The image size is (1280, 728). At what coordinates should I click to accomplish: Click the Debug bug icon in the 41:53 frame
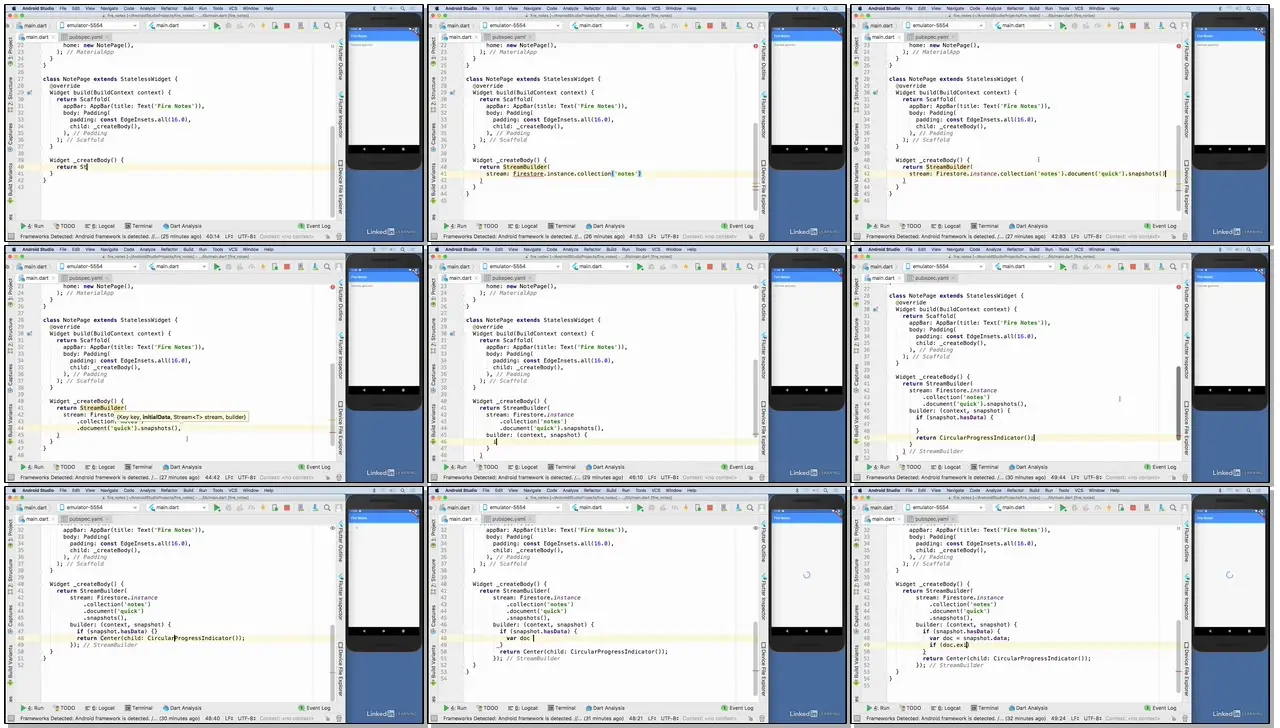(651, 25)
